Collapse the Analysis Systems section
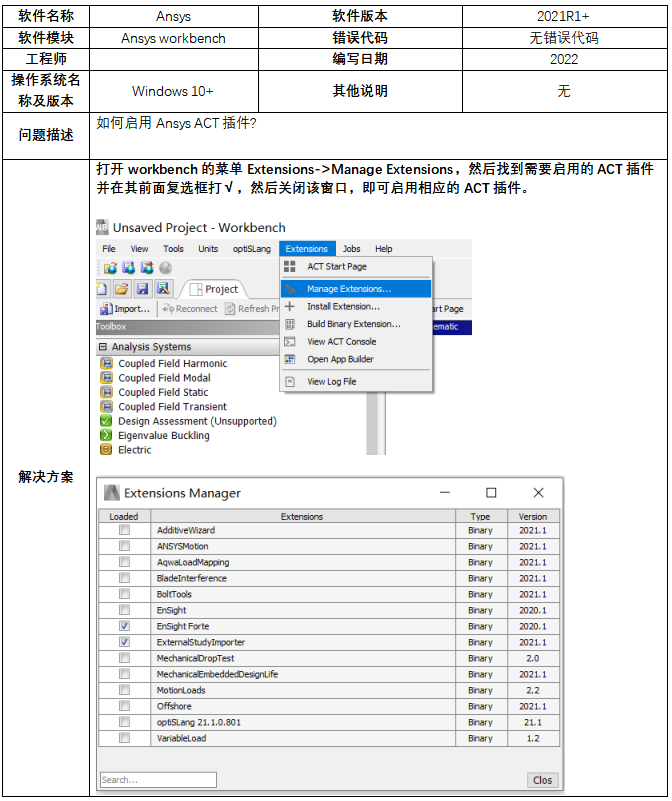 [x=102, y=347]
